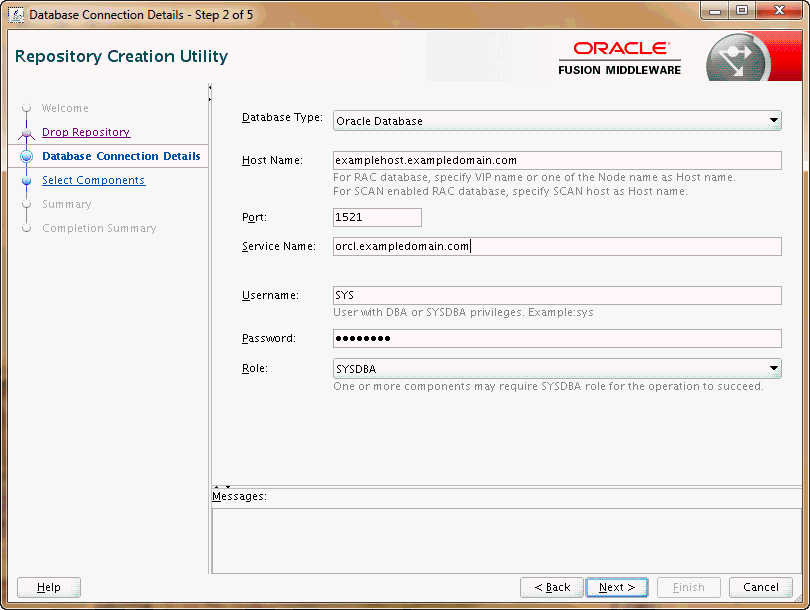This screenshot has height=610, width=810.
Task: Collapse the left navigation pane splitter arrows
Action: [x=210, y=93]
